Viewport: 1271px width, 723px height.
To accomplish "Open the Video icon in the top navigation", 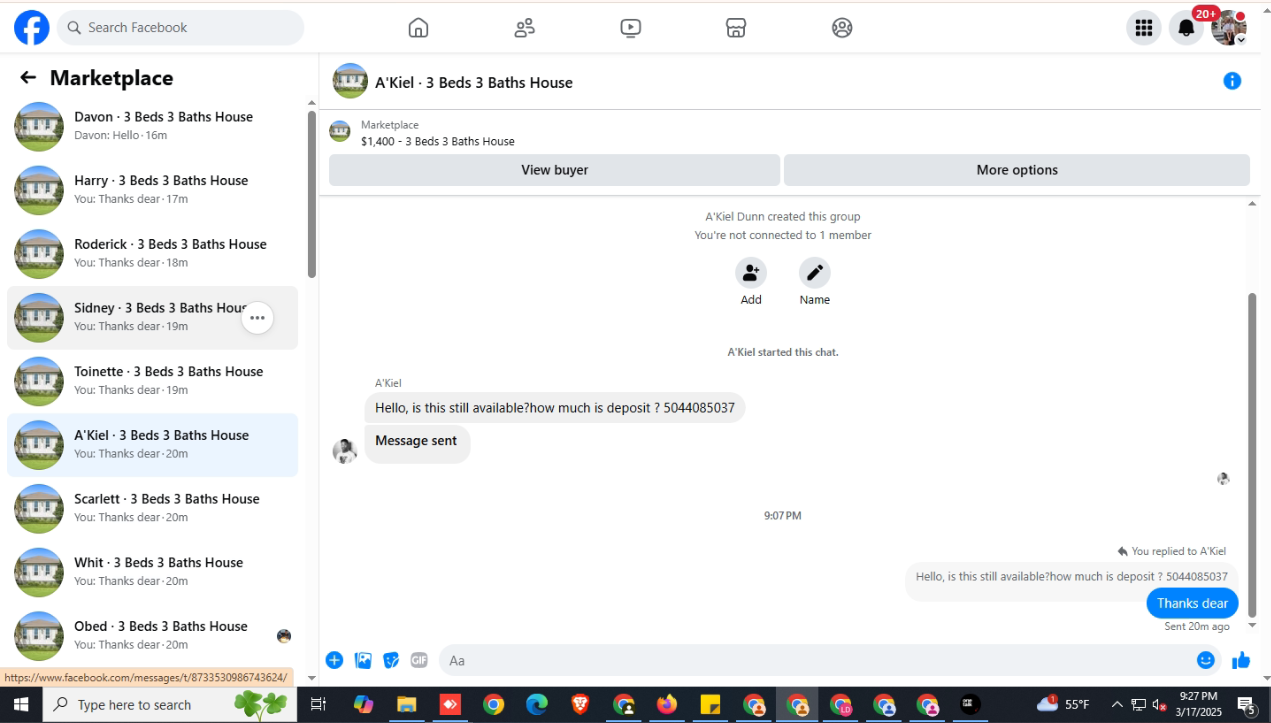I will pyautogui.click(x=630, y=28).
